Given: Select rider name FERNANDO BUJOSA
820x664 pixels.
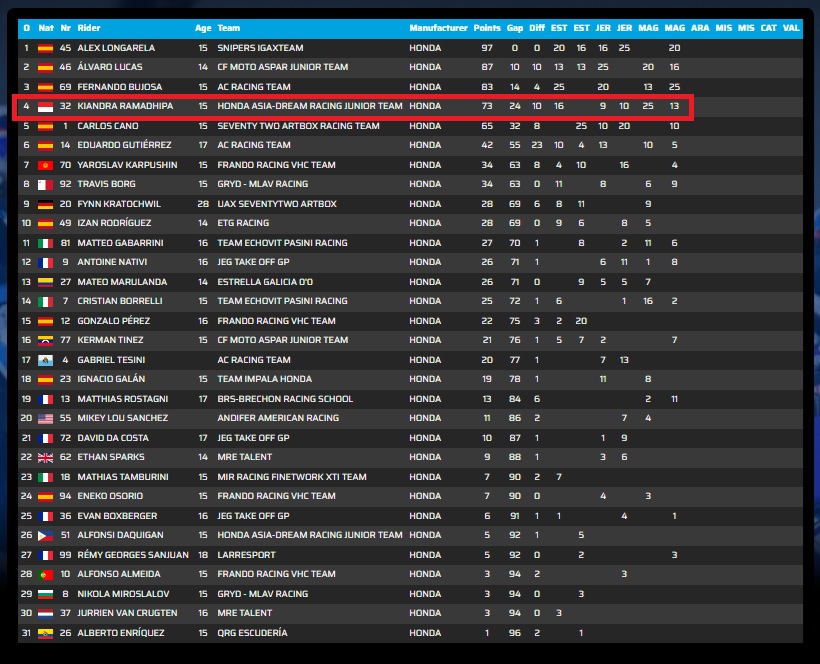Looking at the screenshot, I should click(120, 87).
